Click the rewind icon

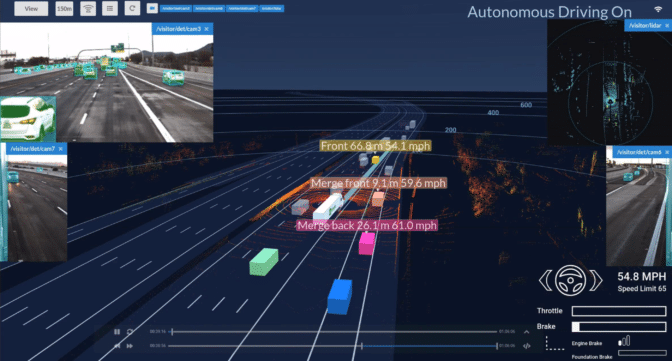pyautogui.click(x=117, y=346)
